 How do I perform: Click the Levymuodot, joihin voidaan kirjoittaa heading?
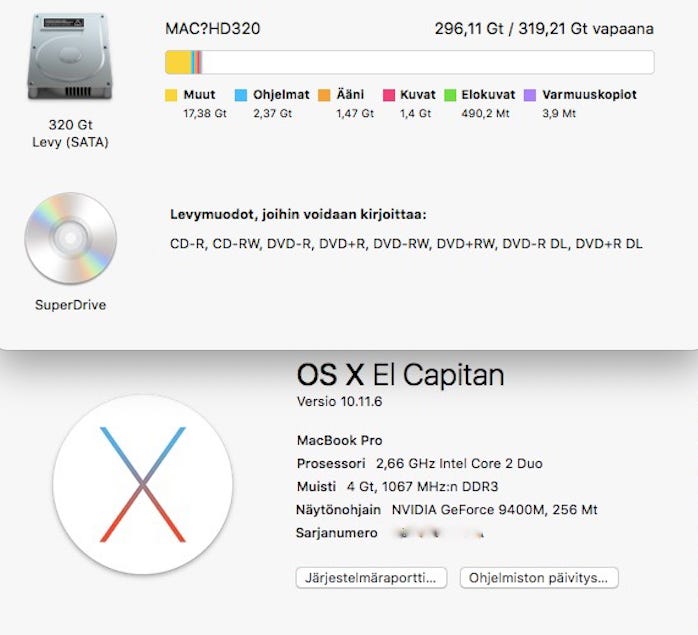pyautogui.click(x=298, y=215)
